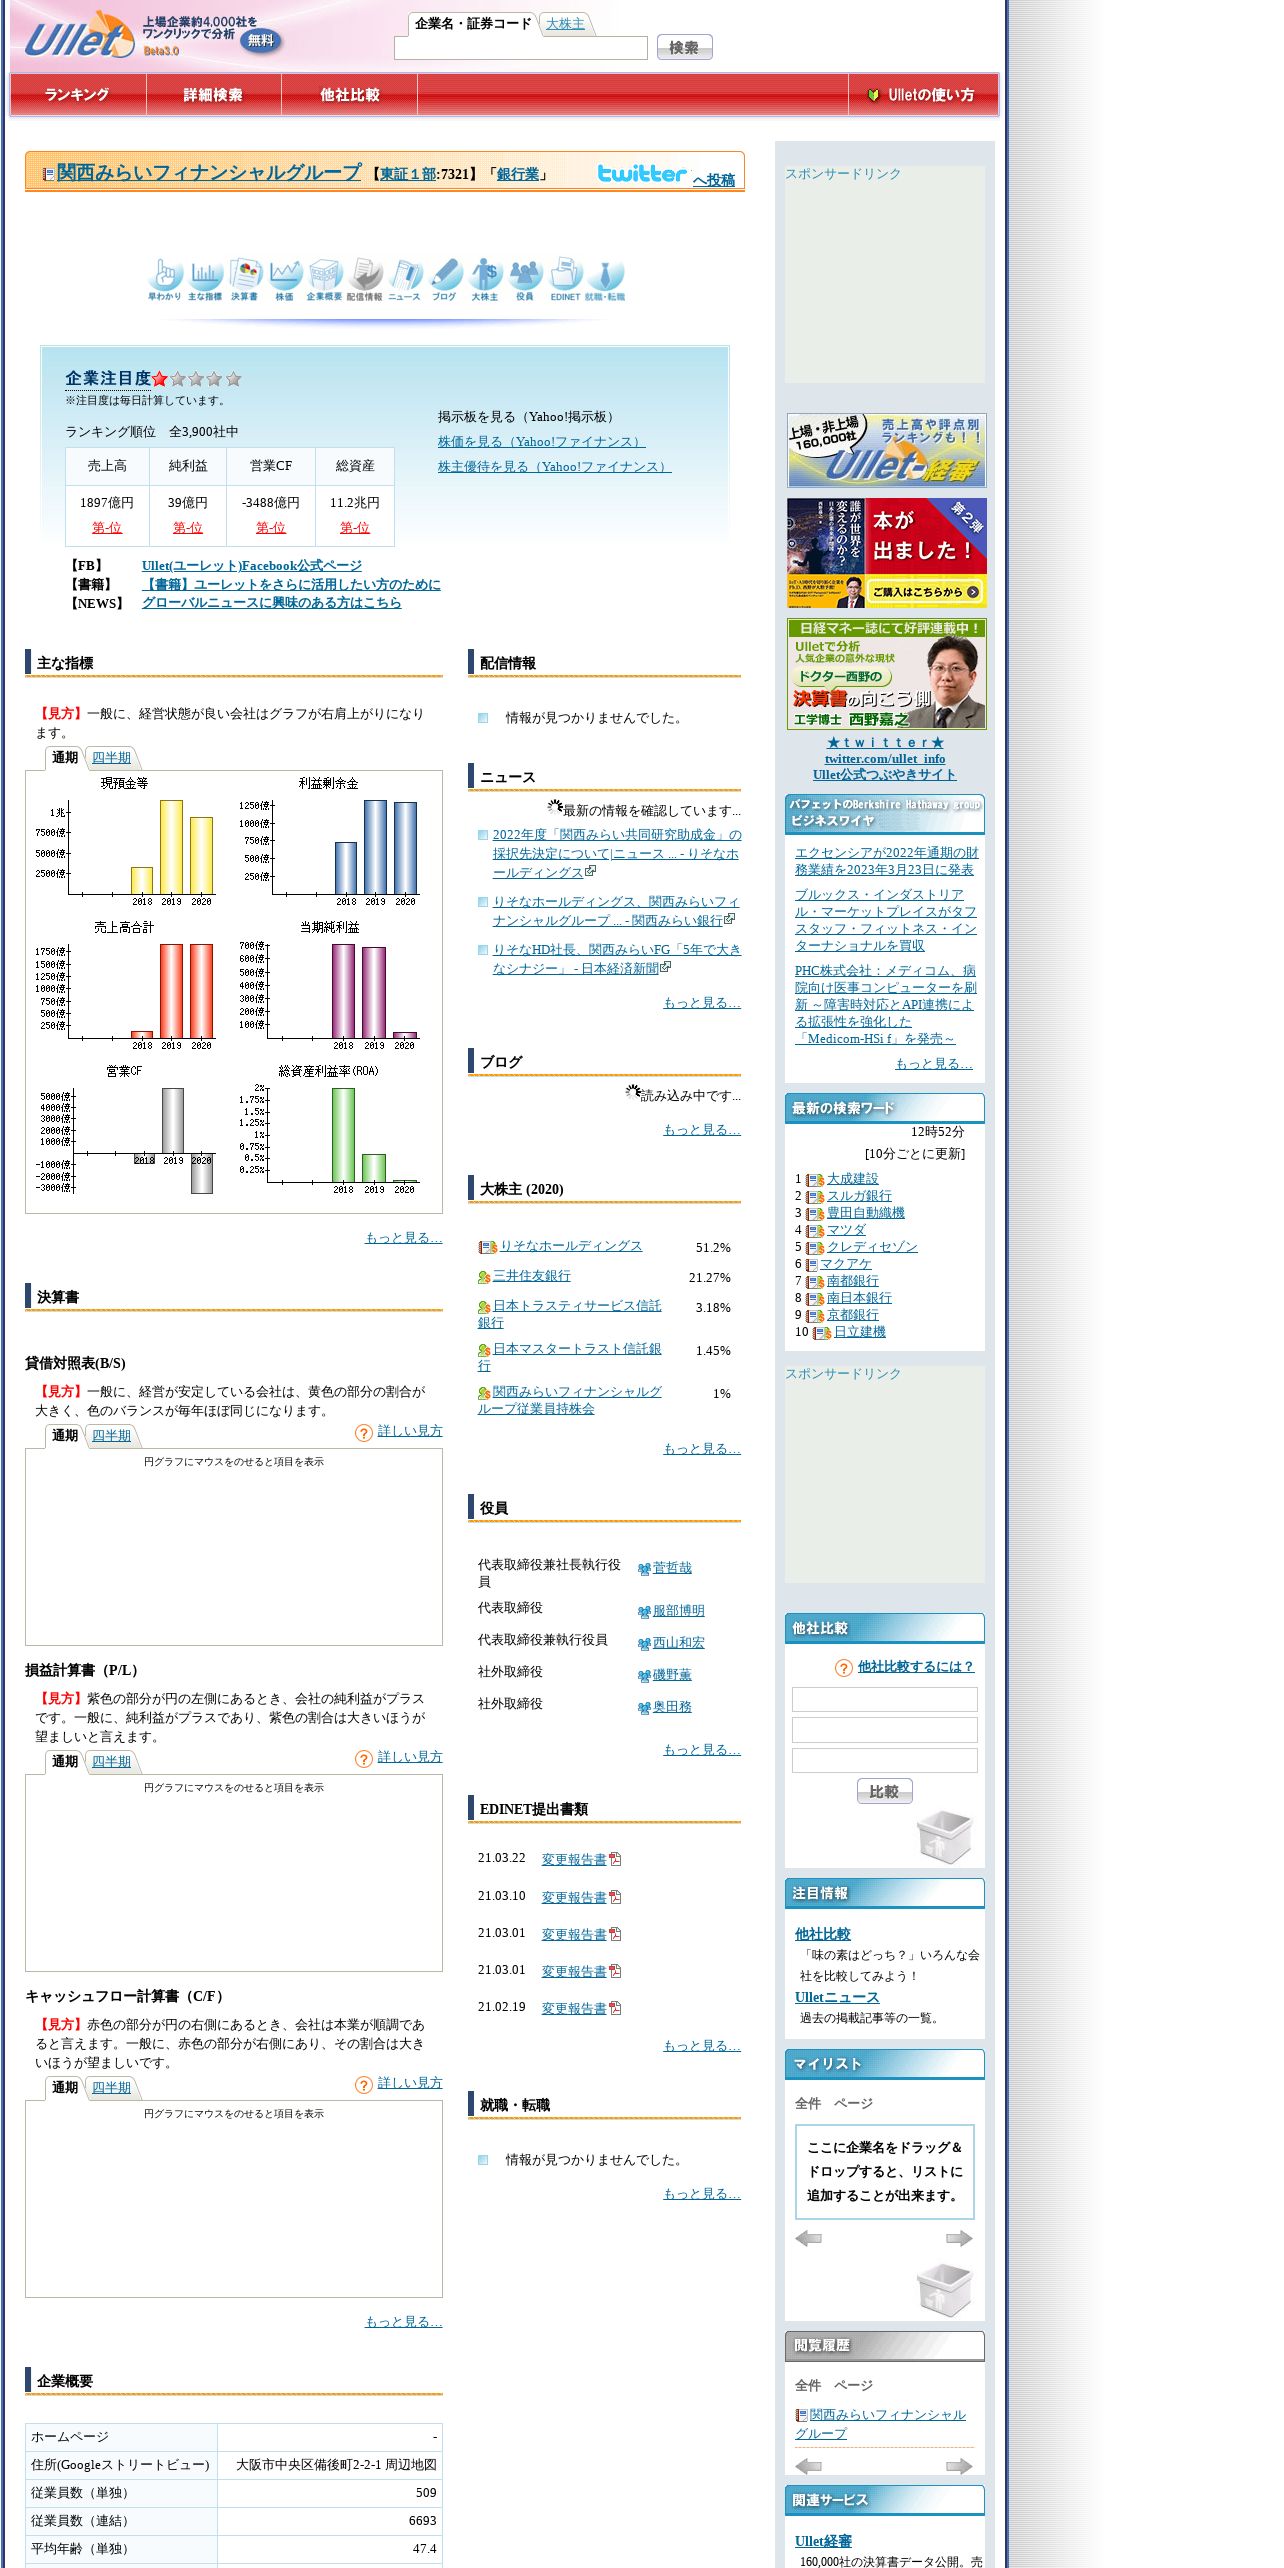Open Ulletニュース link in 注目情報
The height and width of the screenshot is (2568, 1284).
pyautogui.click(x=837, y=1997)
